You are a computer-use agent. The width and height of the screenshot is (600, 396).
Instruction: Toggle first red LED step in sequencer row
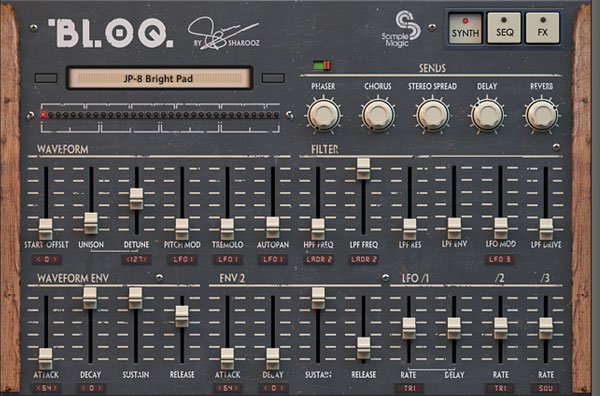click(x=43, y=115)
